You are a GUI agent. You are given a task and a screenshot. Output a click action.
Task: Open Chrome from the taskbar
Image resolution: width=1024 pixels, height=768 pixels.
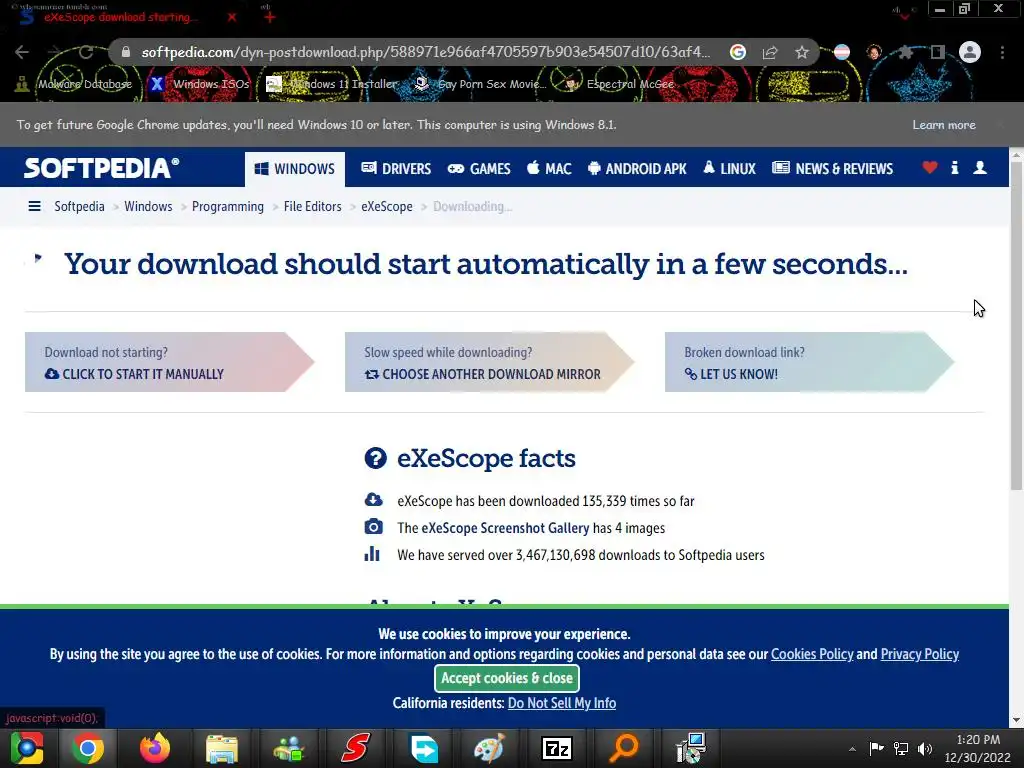(88, 748)
